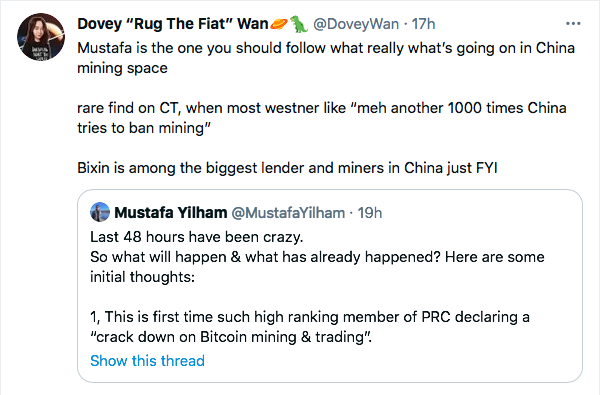
Task: Click the "1, This is first time" line
Action: click(x=310, y=317)
